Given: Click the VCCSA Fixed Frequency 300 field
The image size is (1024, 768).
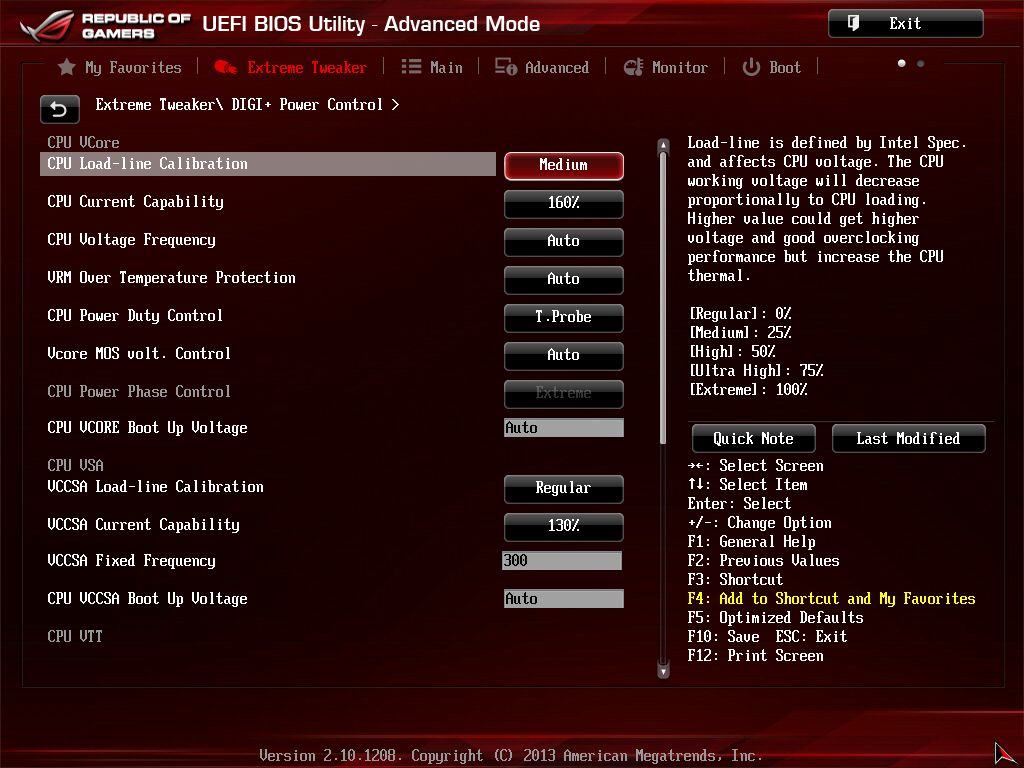Looking at the screenshot, I should click(562, 560).
